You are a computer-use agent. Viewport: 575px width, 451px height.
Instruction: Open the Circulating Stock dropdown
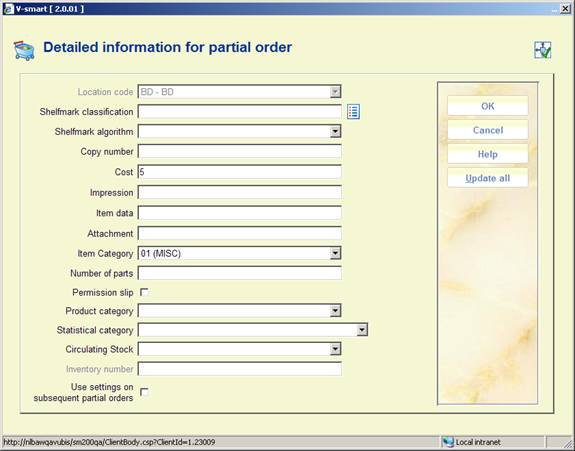pos(335,349)
